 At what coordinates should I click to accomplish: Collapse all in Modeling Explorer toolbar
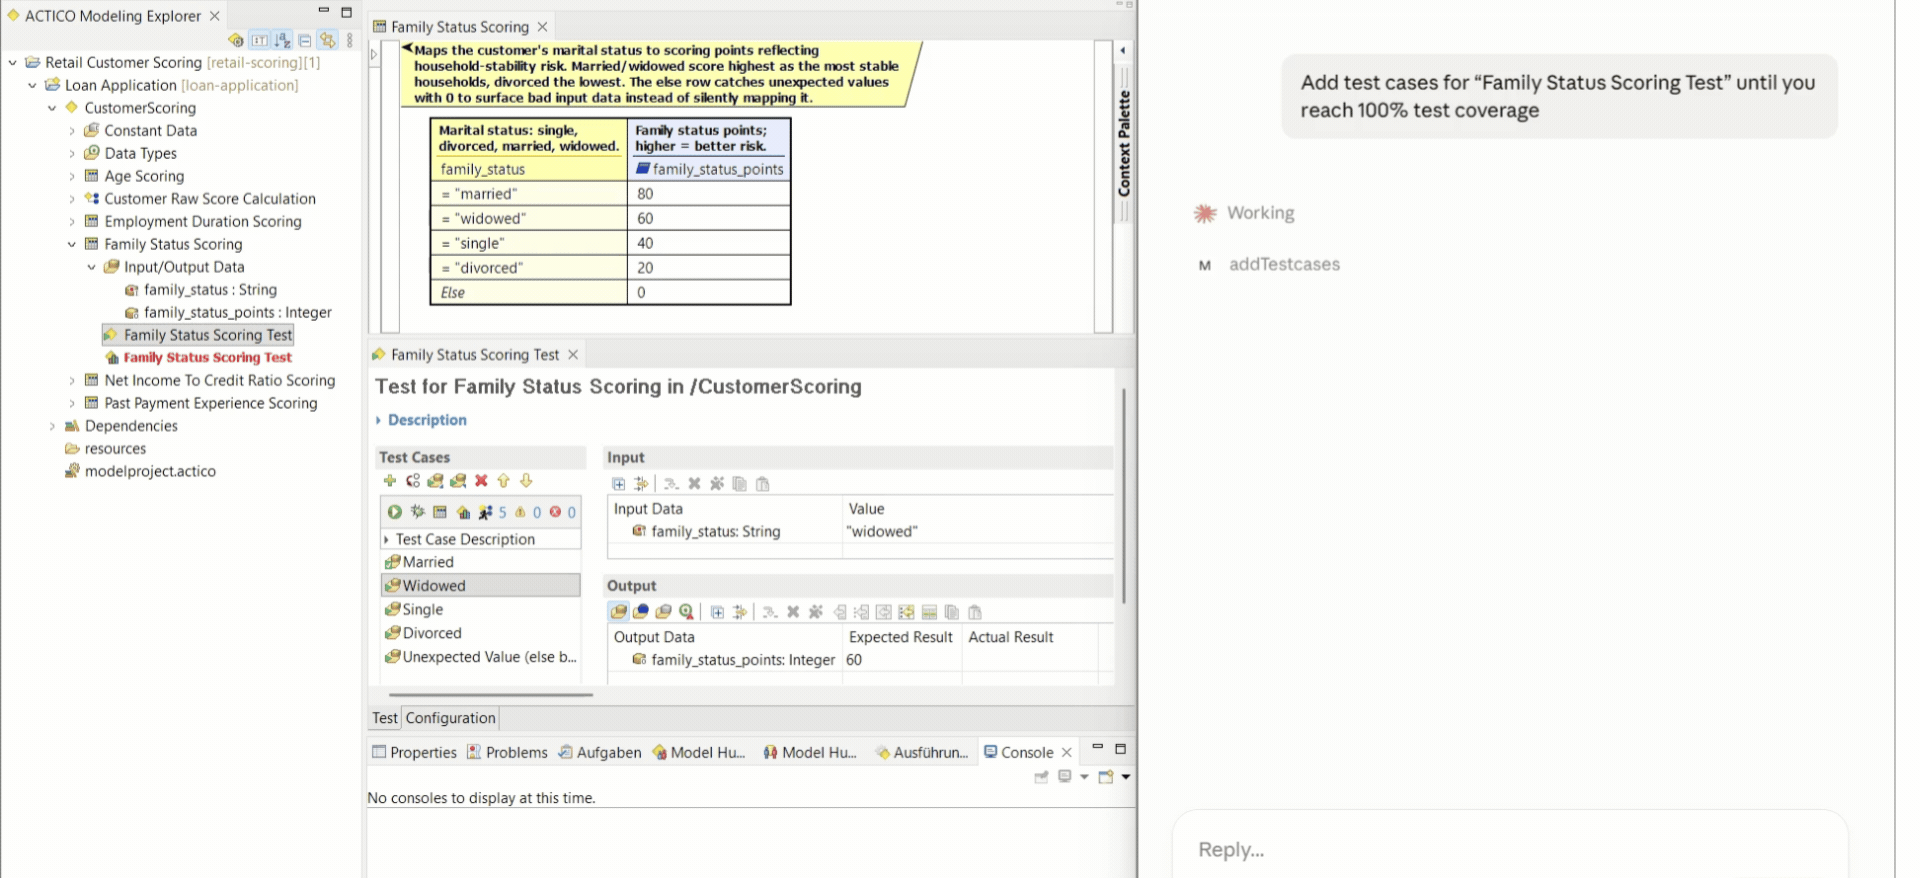(x=305, y=40)
